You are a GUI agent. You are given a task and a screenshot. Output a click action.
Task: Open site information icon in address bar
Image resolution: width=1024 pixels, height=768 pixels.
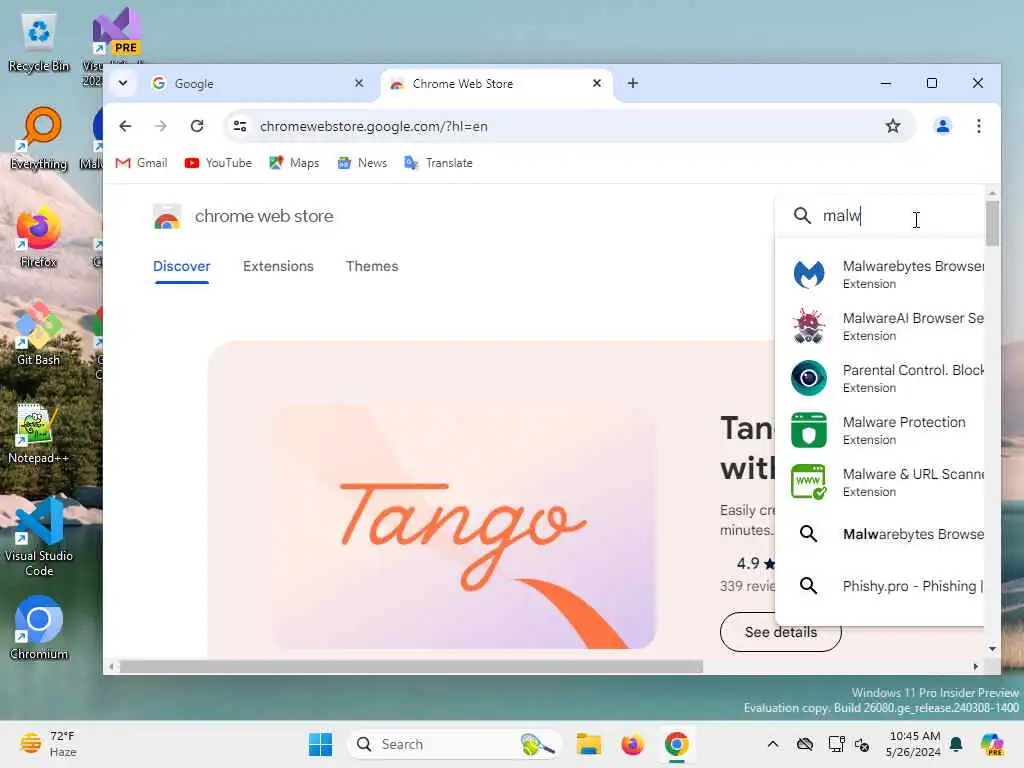pos(240,126)
